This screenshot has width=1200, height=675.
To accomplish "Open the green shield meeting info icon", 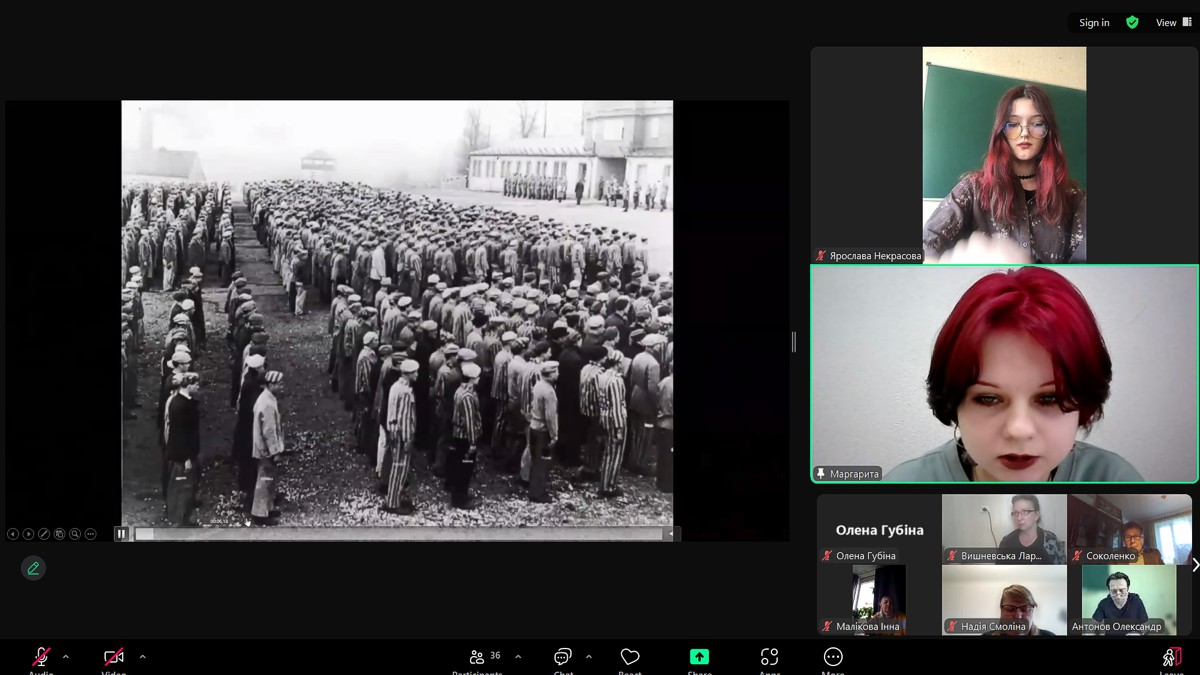I will (x=1132, y=23).
